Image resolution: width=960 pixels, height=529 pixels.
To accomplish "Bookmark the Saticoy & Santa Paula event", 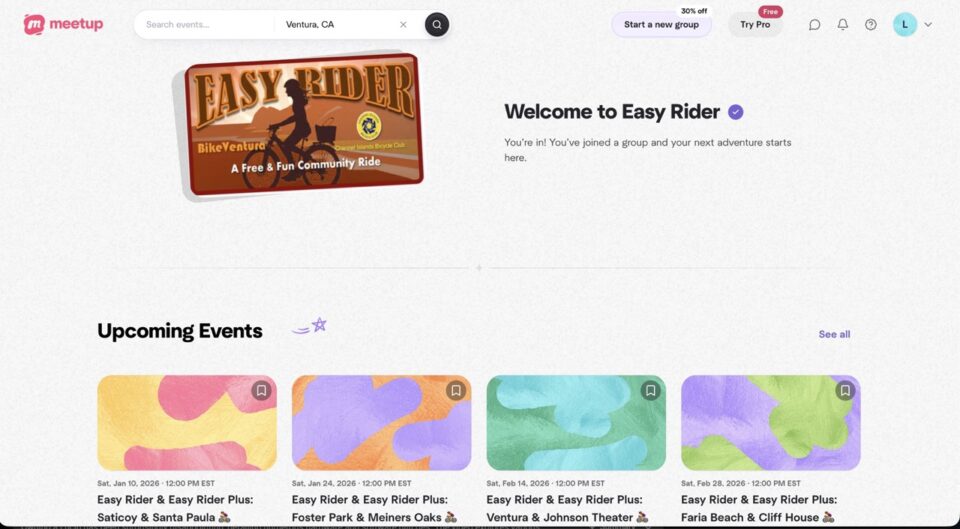I will [261, 391].
